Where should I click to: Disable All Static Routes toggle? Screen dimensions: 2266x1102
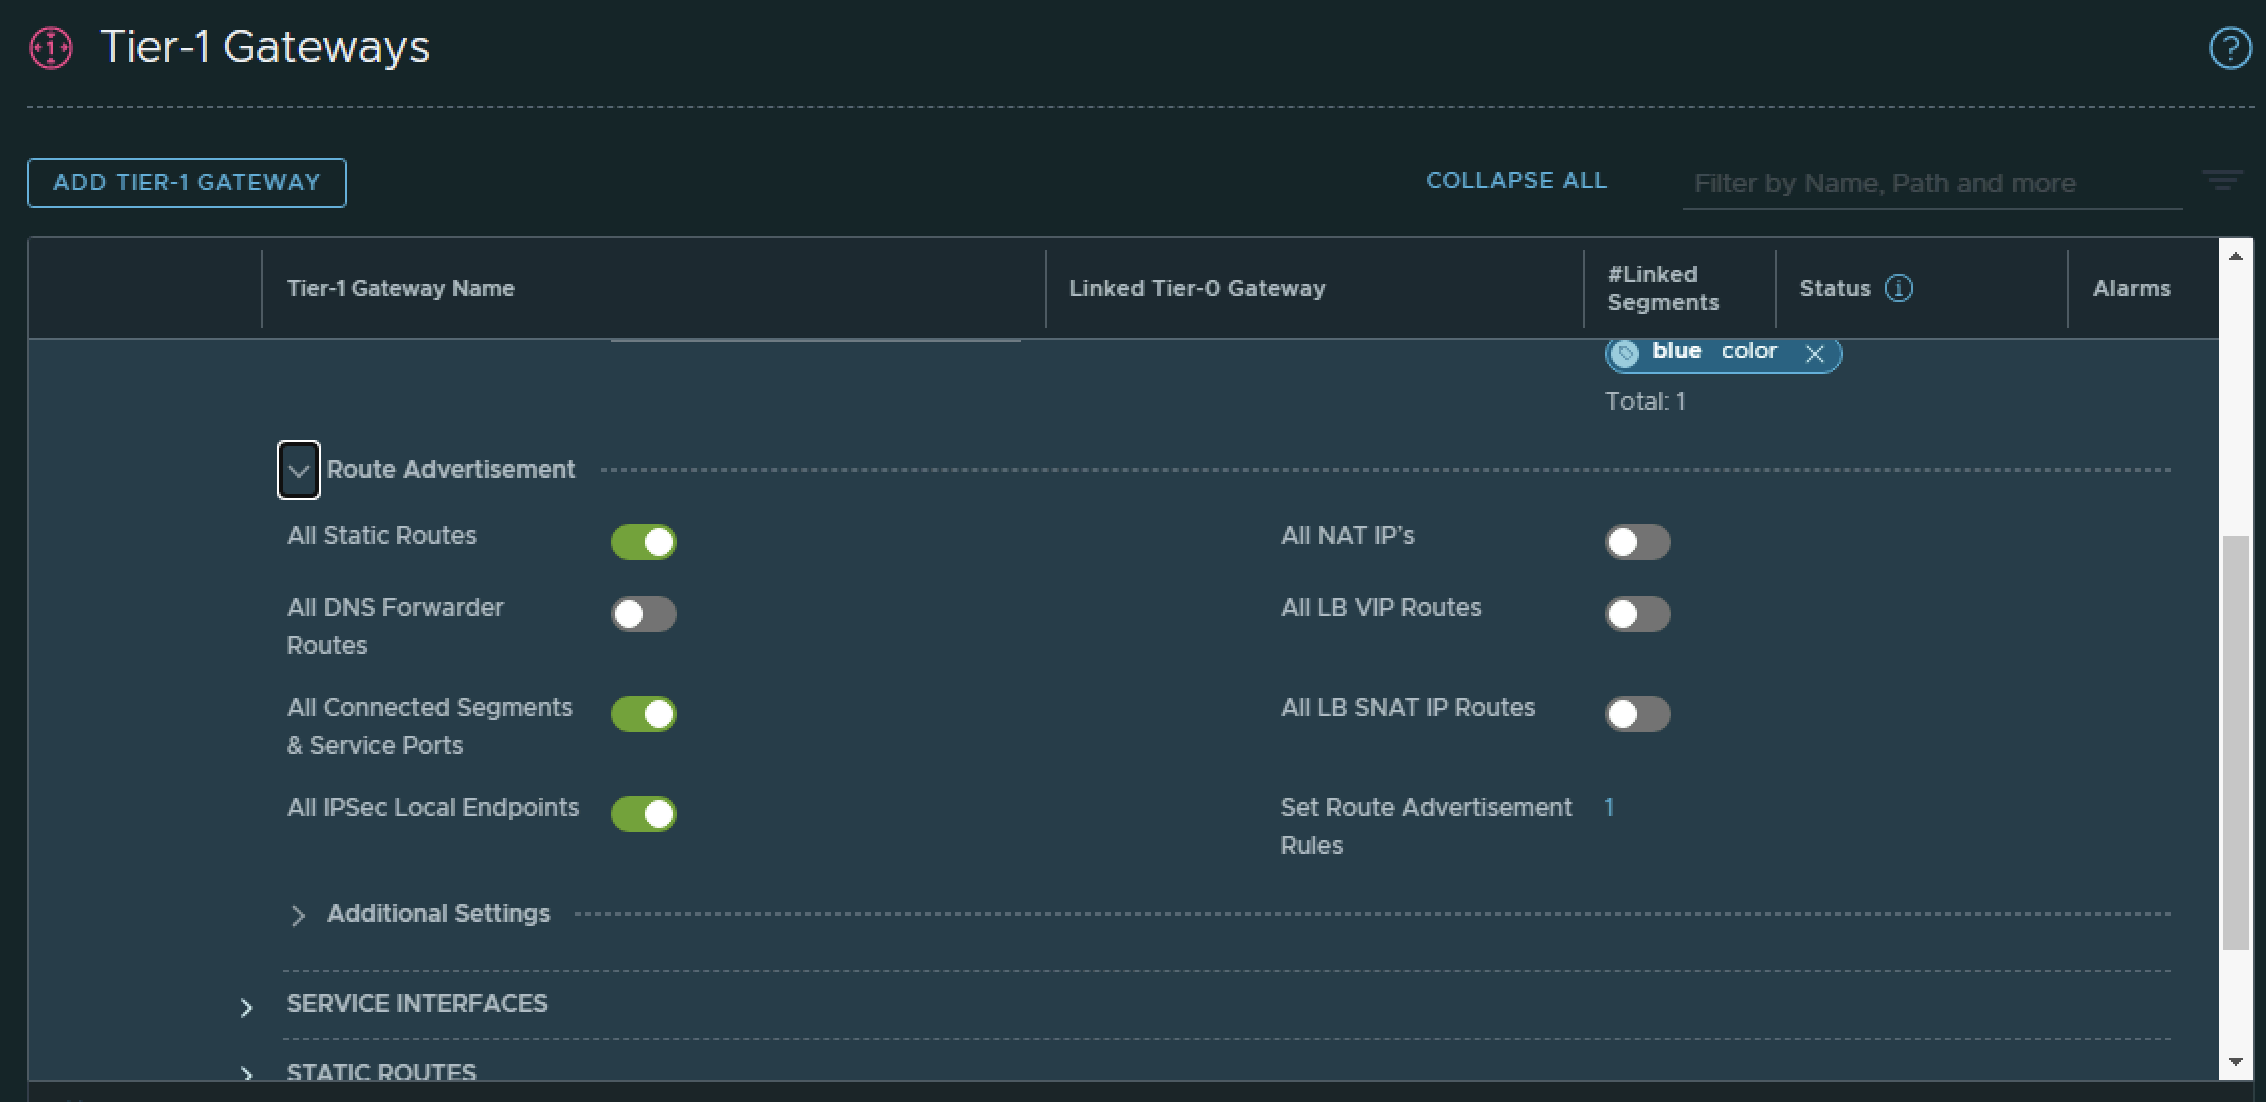tap(644, 542)
